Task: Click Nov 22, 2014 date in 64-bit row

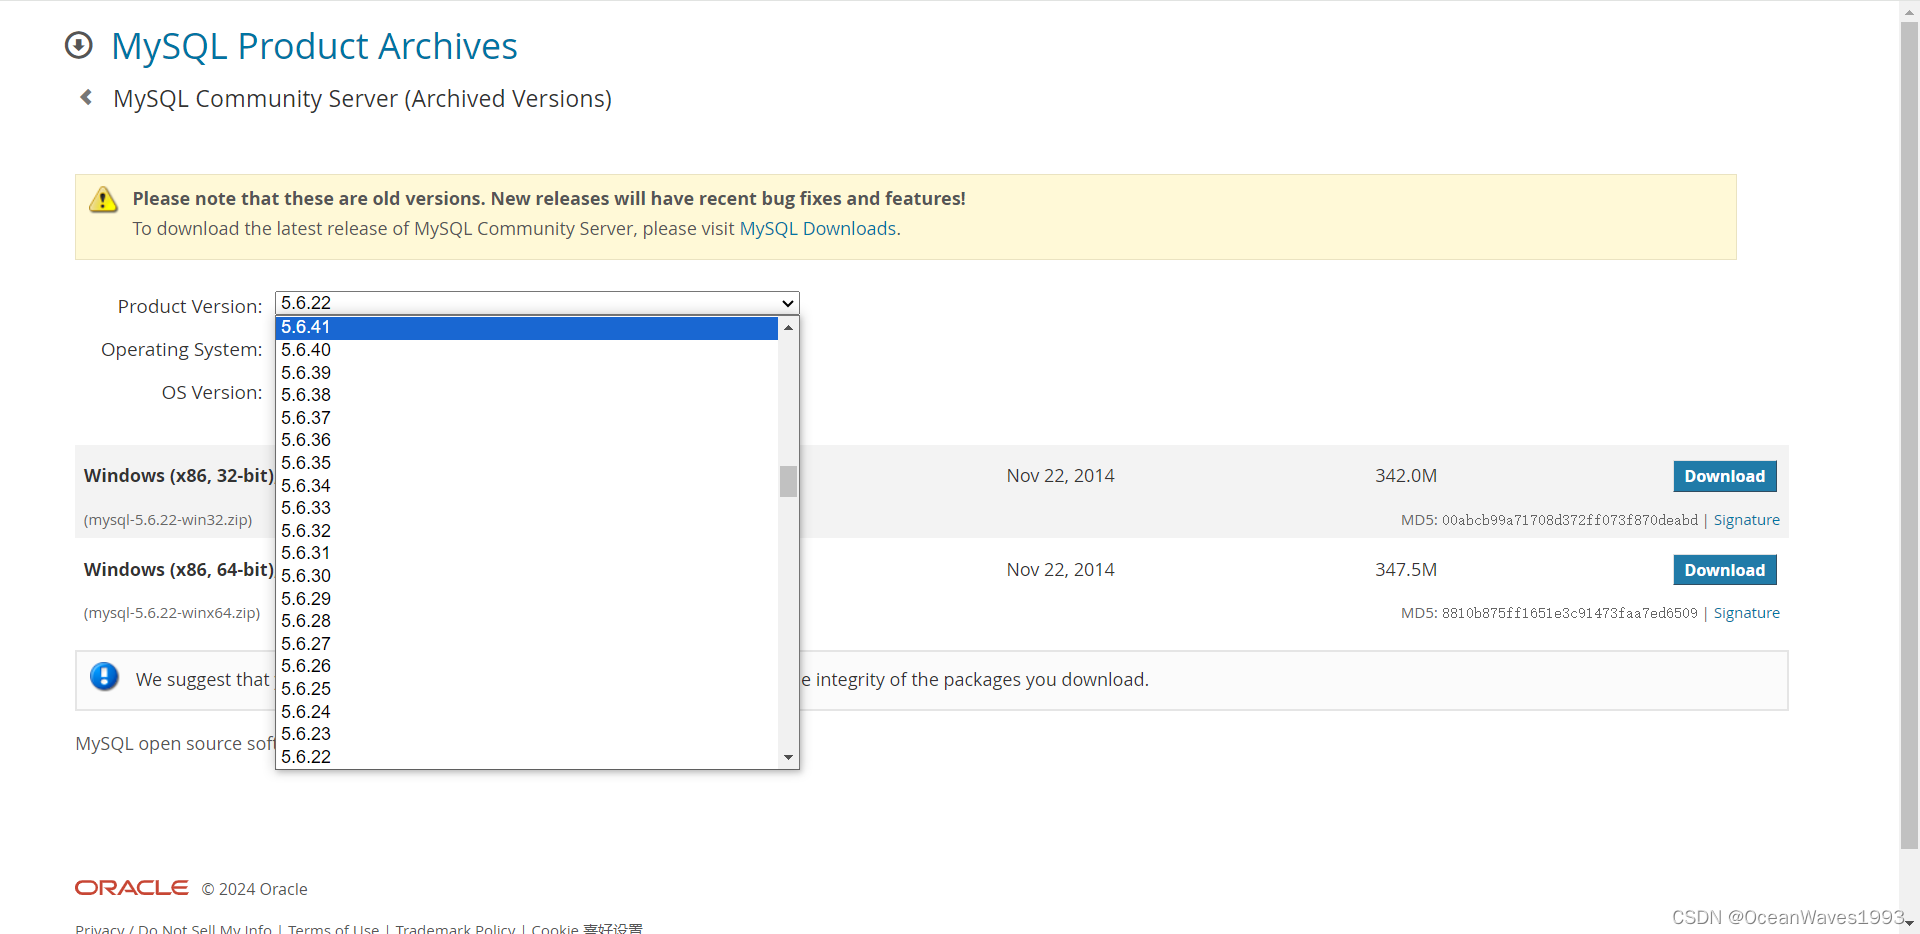Action: coord(1060,570)
